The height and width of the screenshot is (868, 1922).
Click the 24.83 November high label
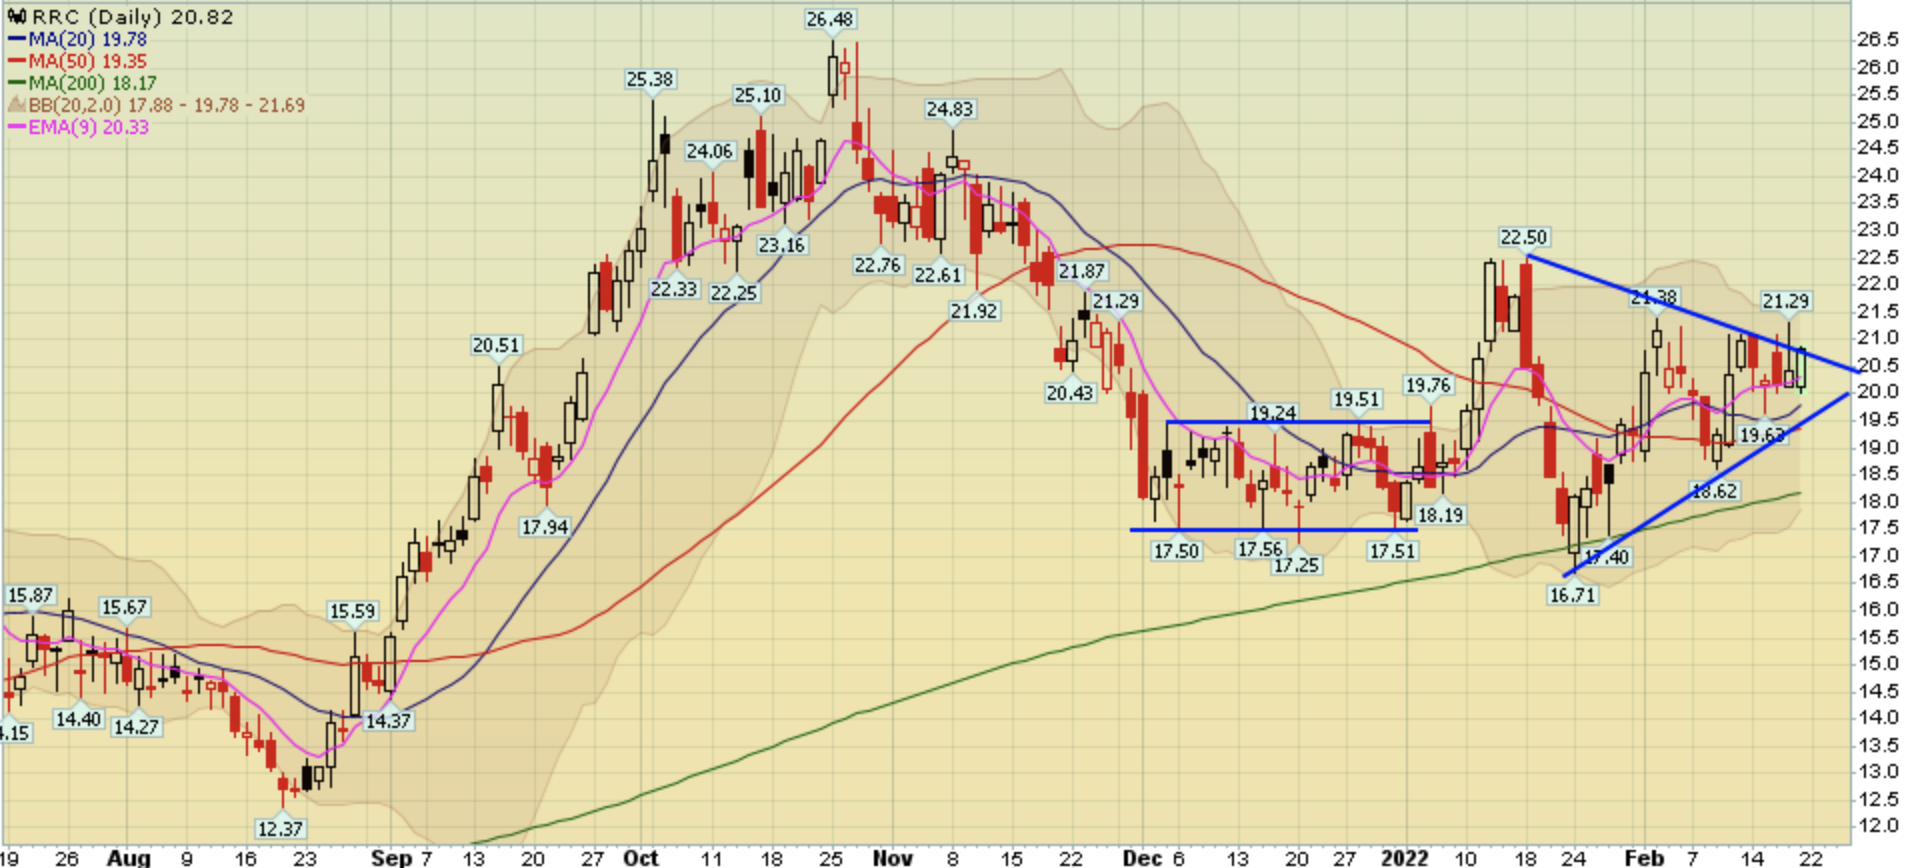949,109
